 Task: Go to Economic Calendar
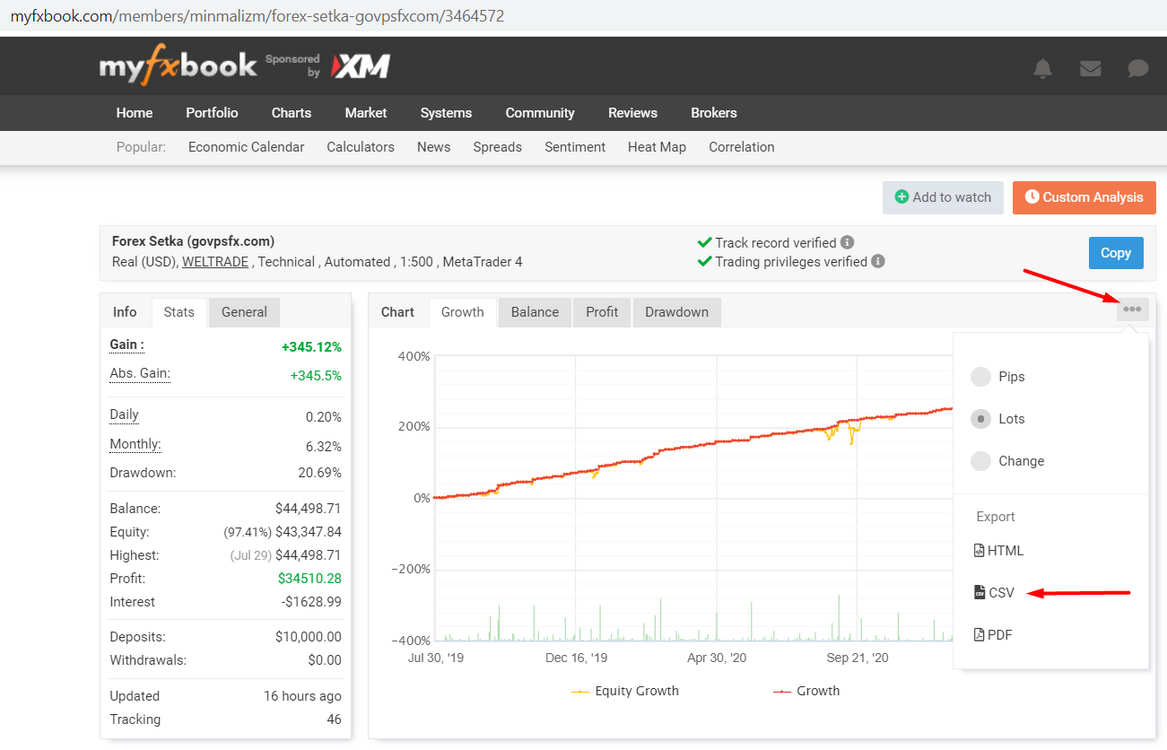click(x=246, y=147)
